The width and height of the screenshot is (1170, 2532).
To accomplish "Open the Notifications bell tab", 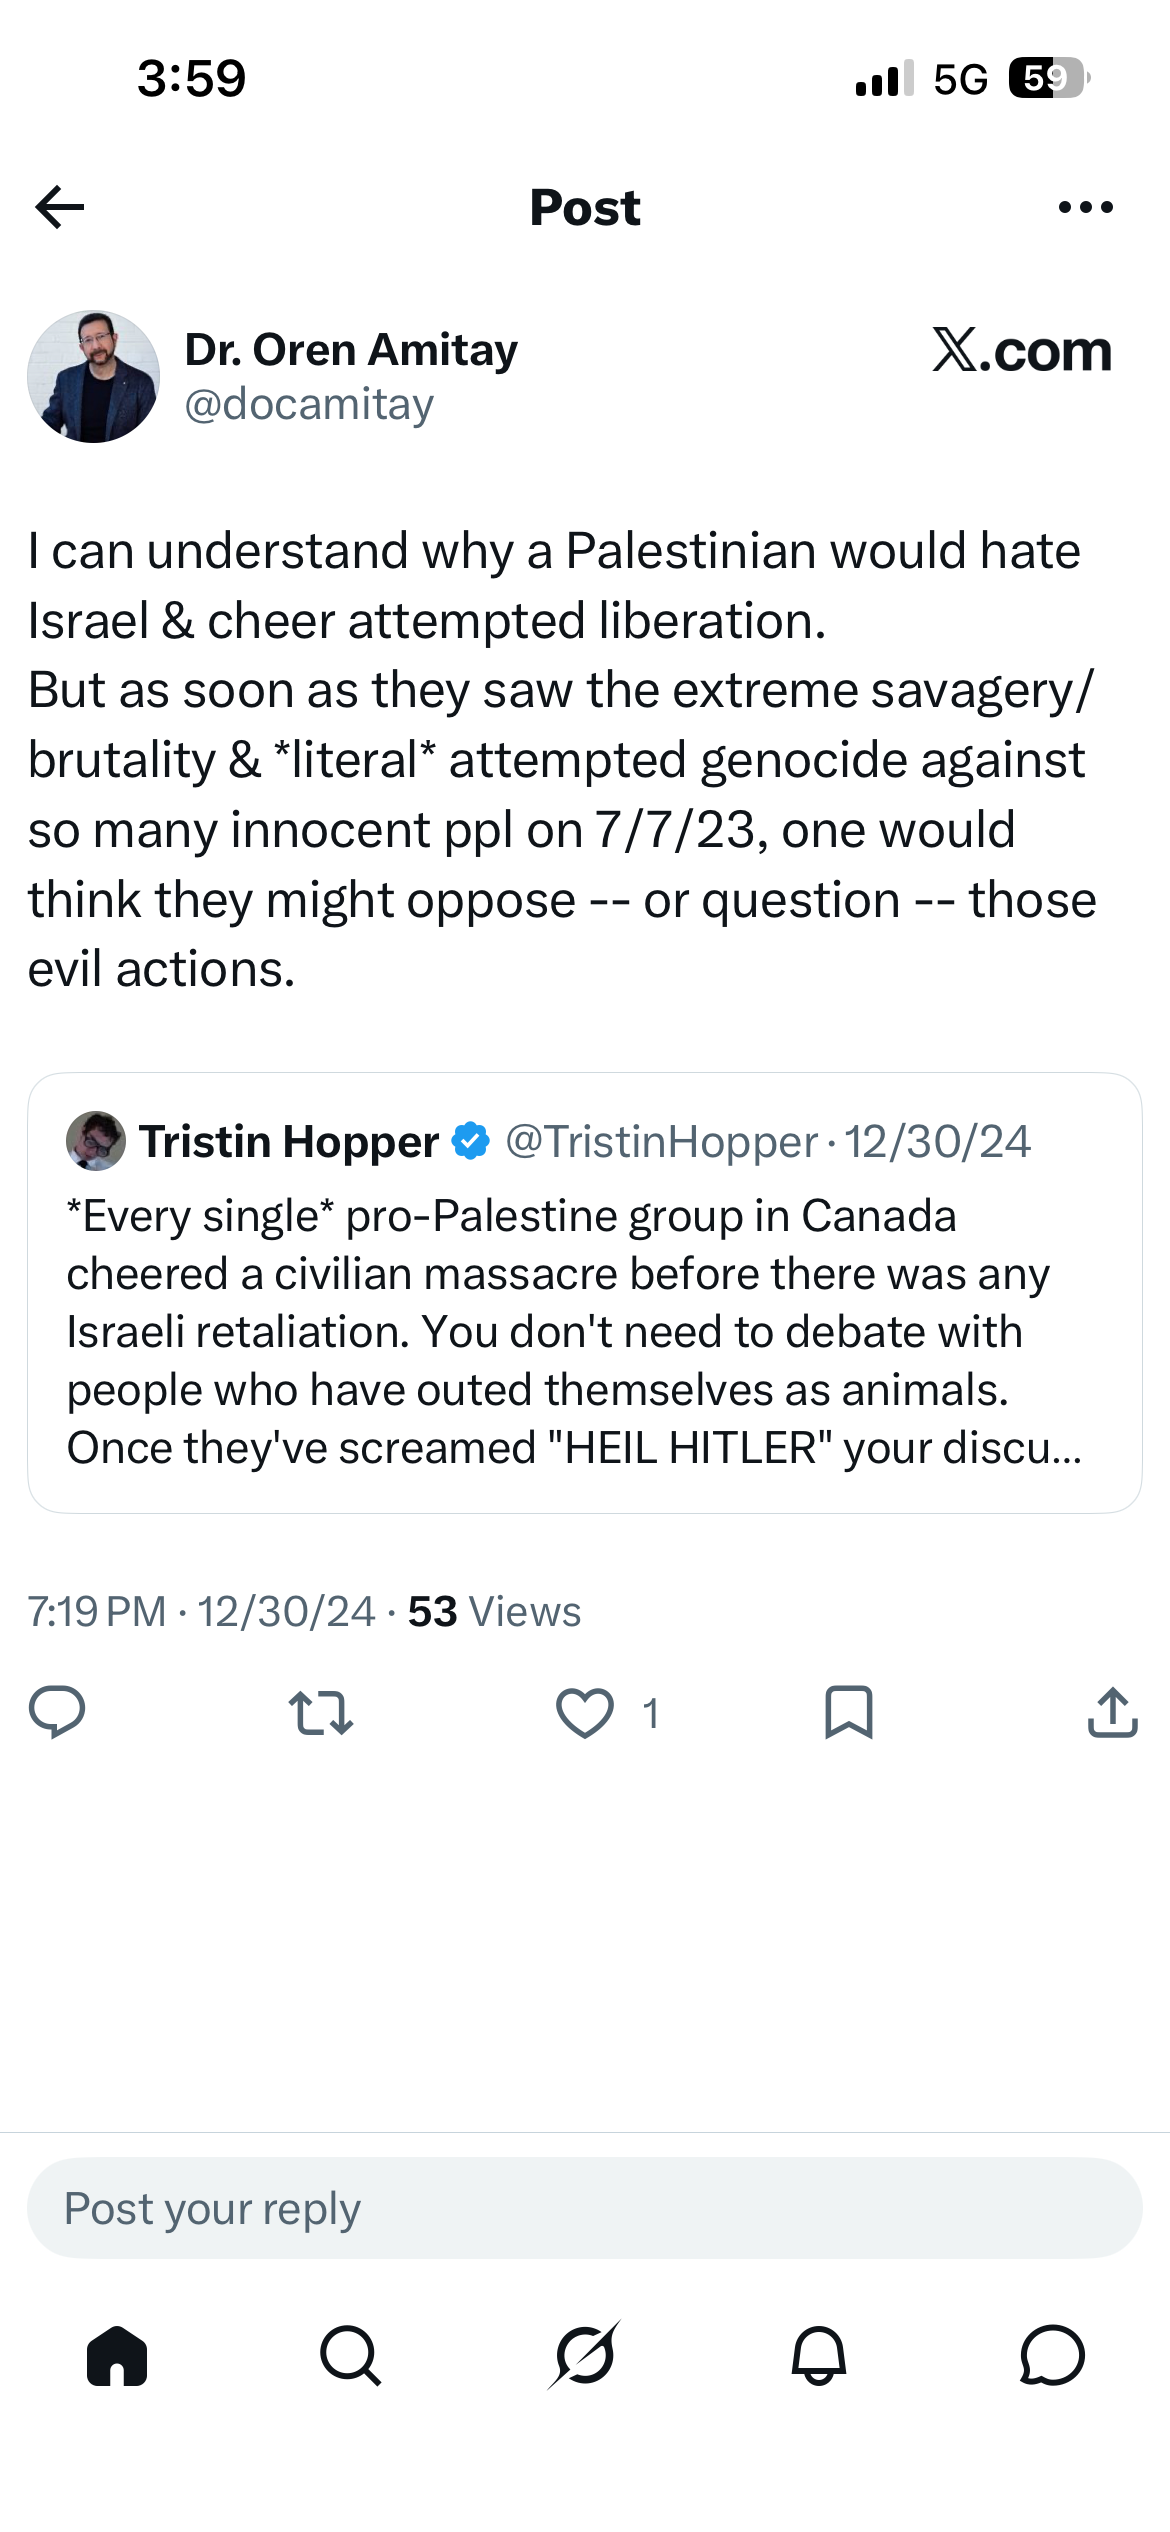I will point(819,2355).
